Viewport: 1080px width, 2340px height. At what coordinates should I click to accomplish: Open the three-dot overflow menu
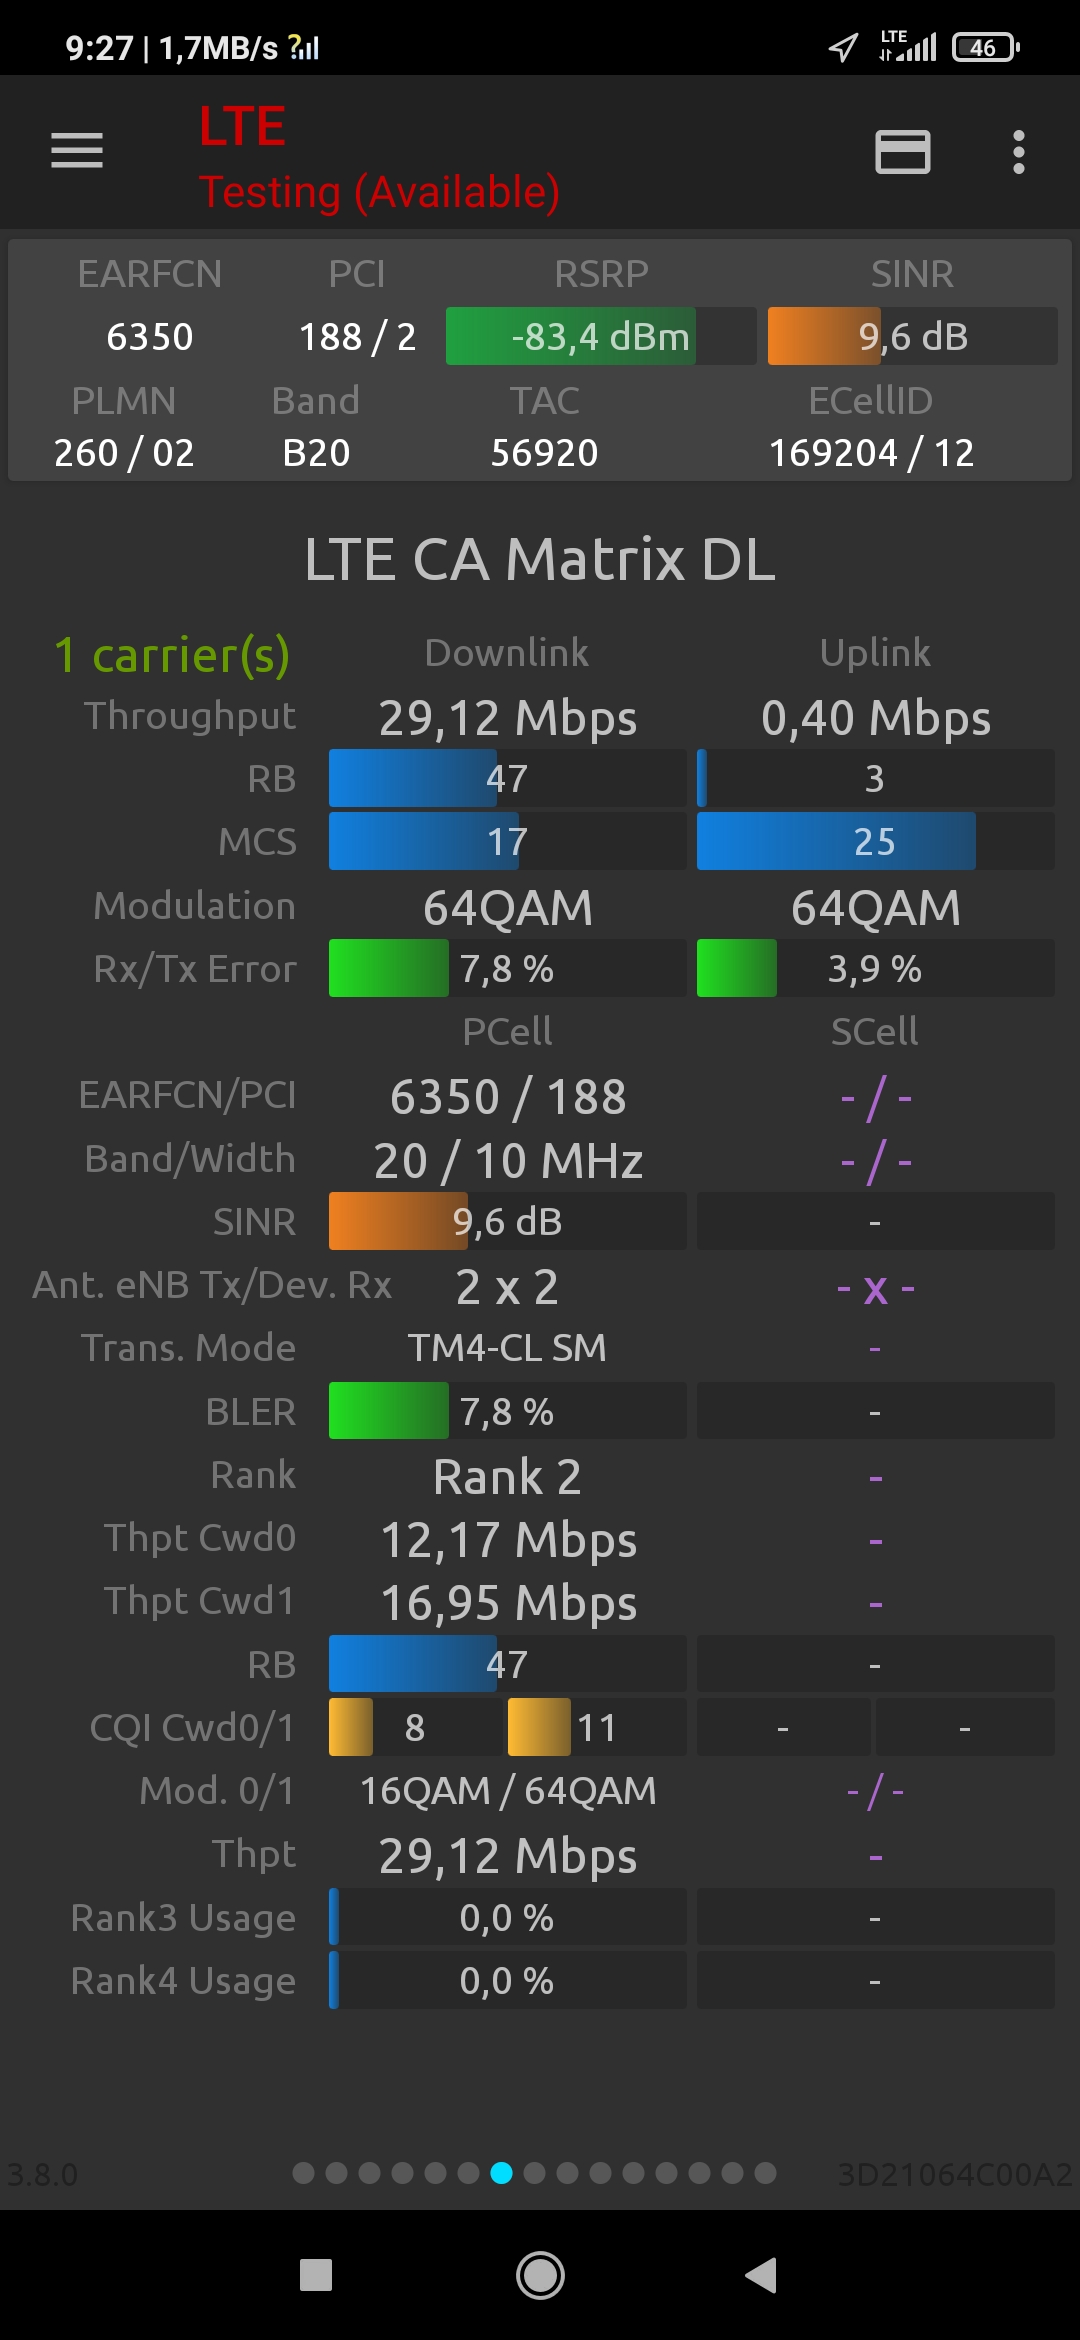click(x=1018, y=152)
